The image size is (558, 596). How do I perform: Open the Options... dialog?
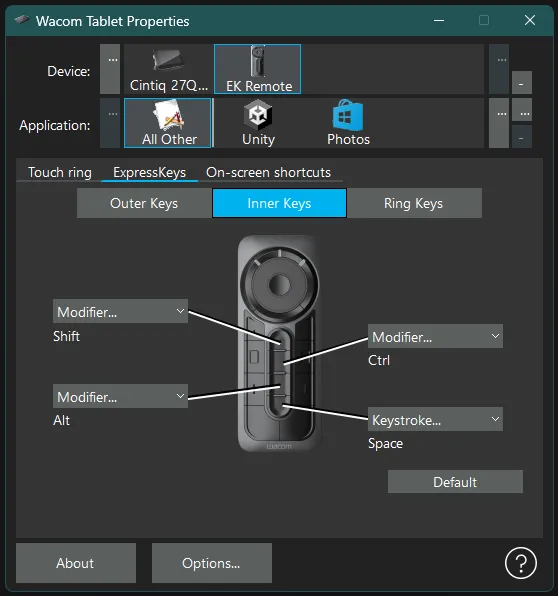212,563
